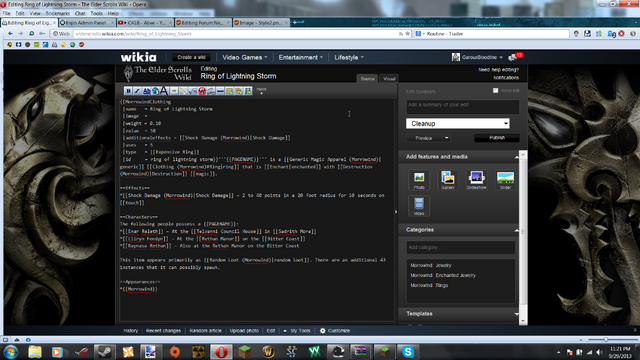The image size is (640, 360).
Task: Open the Need help editing link
Action: tap(498, 70)
